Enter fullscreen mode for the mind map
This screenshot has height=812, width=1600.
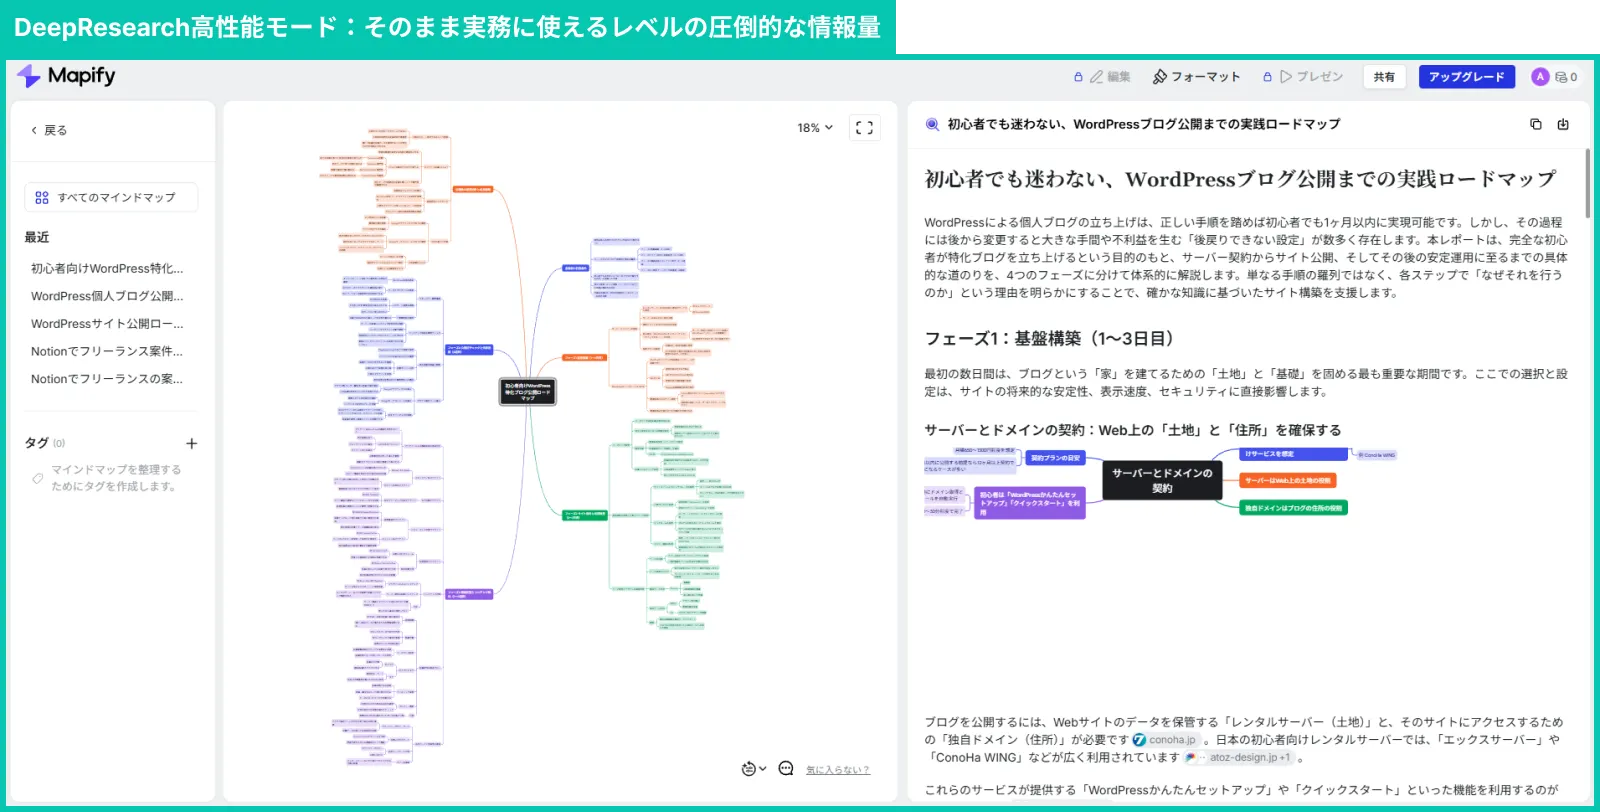point(864,128)
